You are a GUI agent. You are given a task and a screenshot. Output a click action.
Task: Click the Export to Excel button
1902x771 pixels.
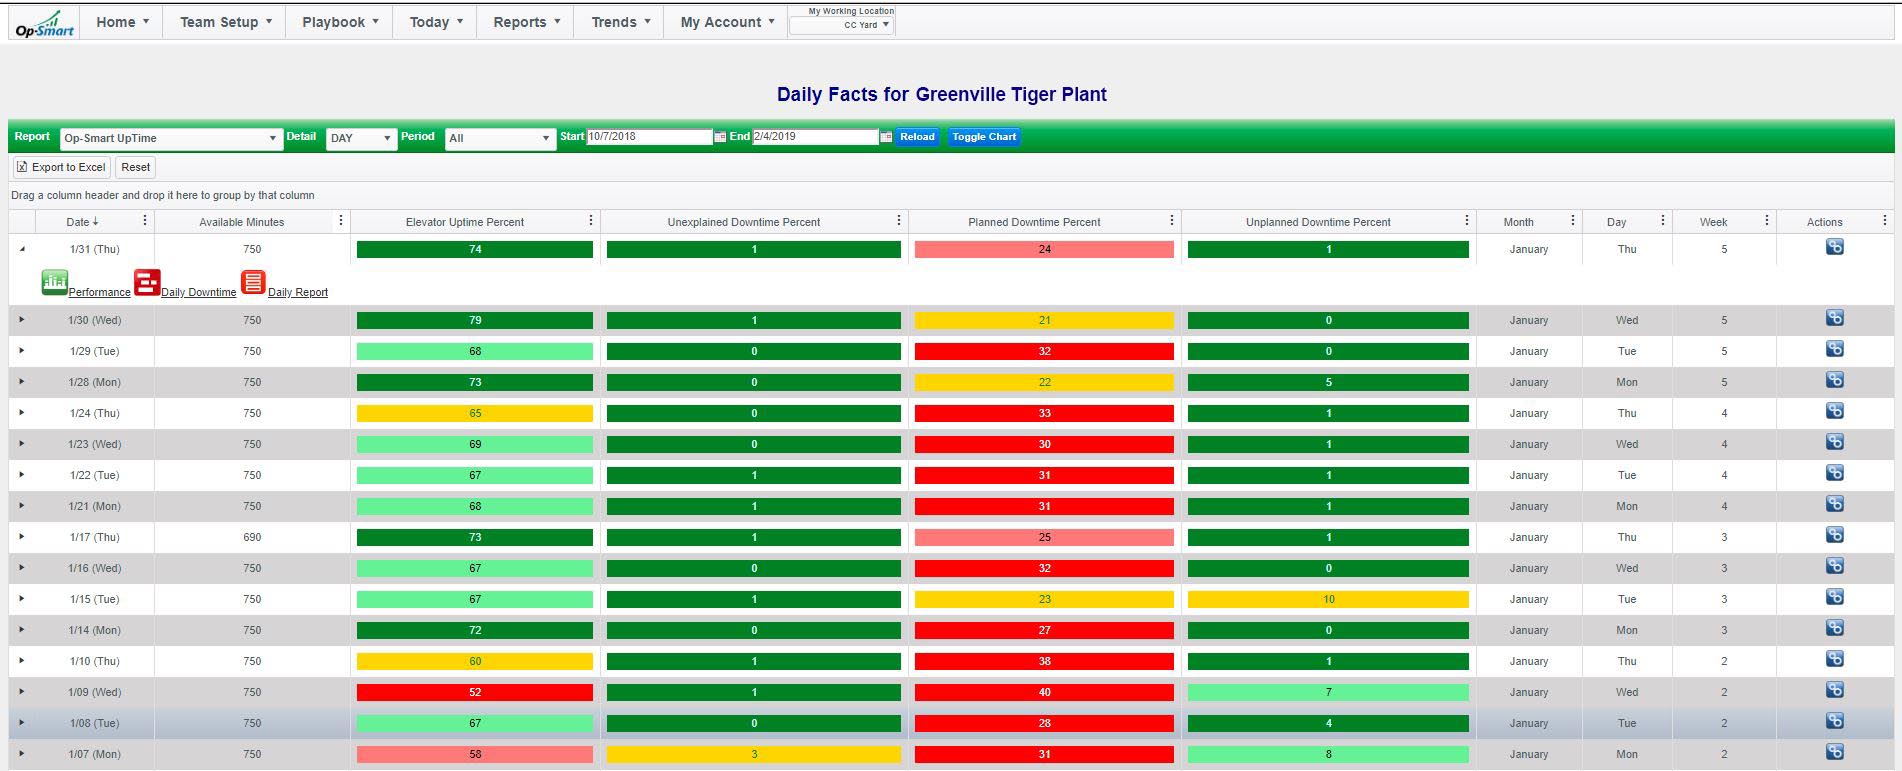[x=61, y=167]
